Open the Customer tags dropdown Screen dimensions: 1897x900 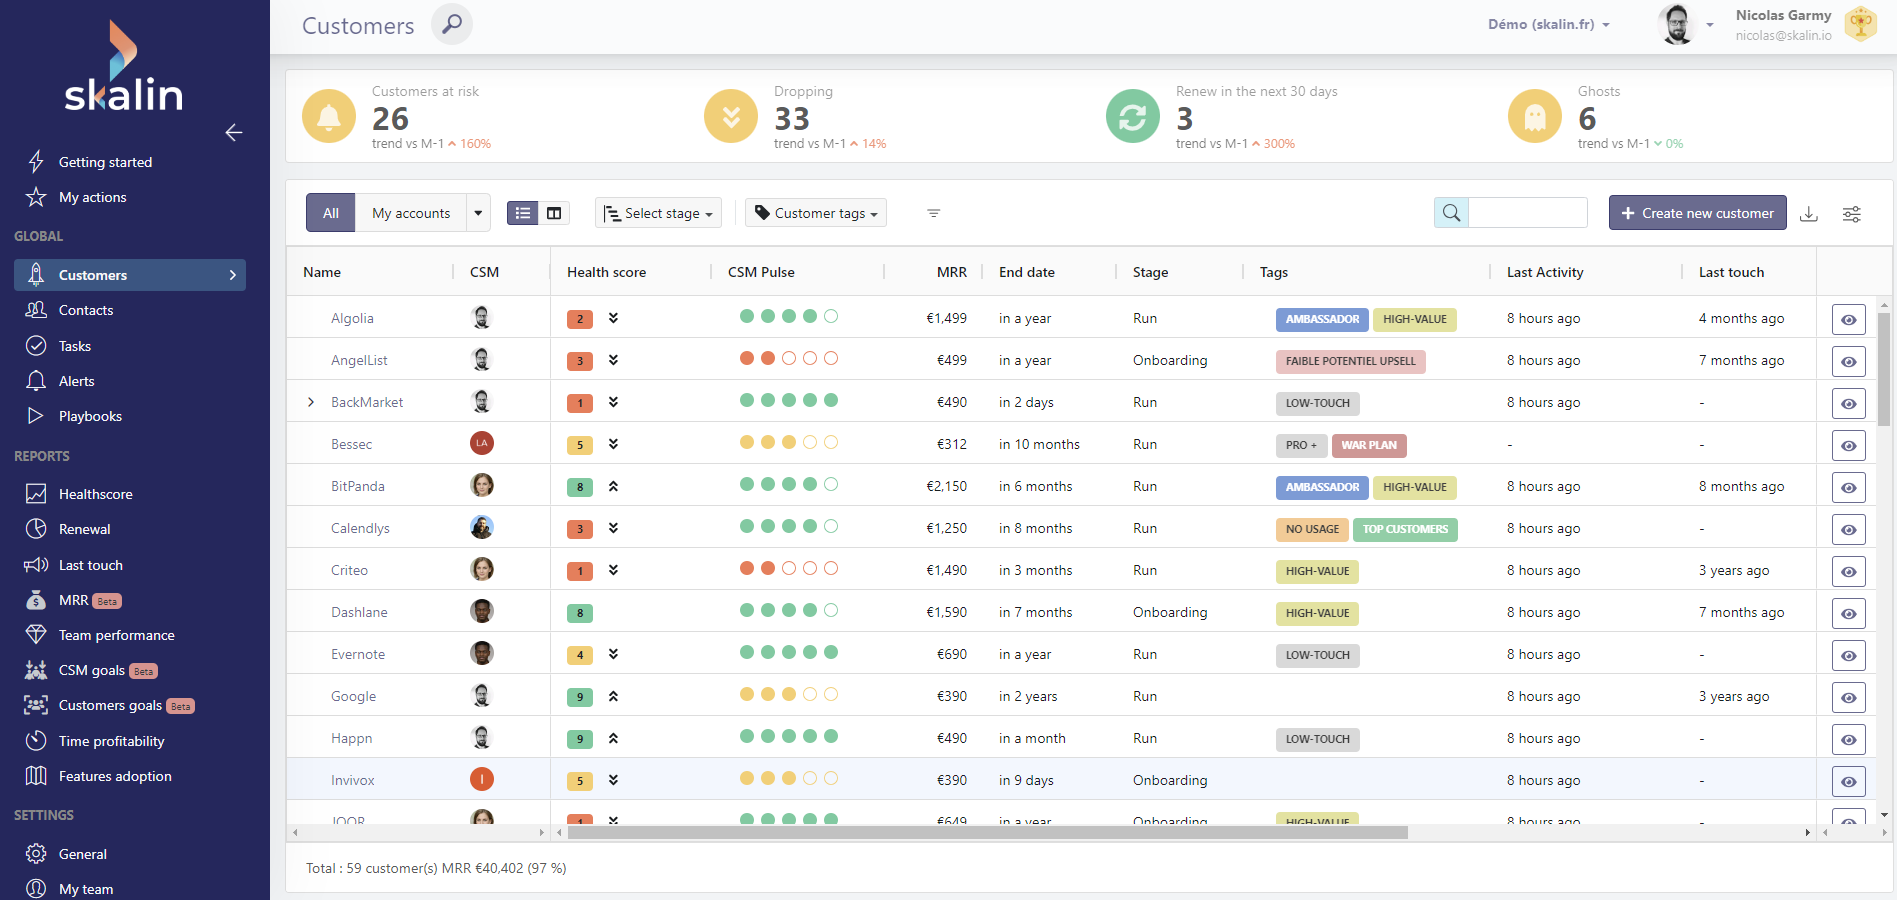pos(815,213)
